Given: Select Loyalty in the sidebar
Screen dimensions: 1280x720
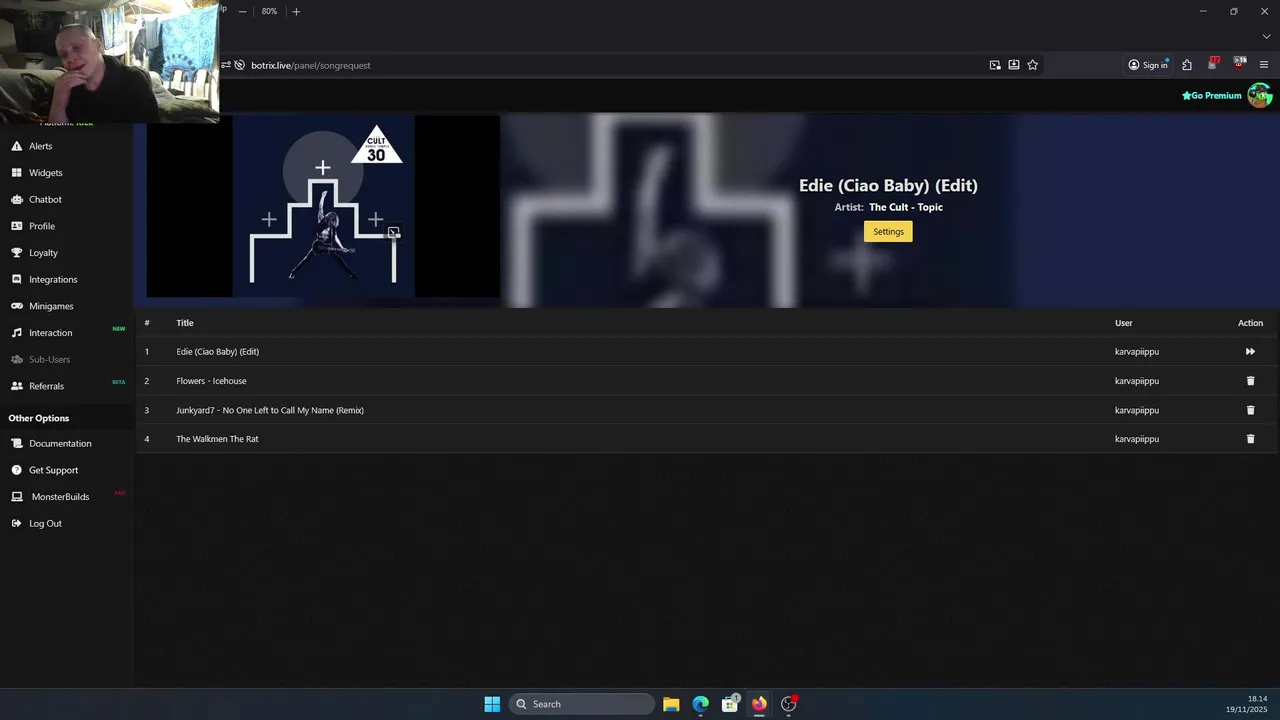Looking at the screenshot, I should [x=43, y=253].
